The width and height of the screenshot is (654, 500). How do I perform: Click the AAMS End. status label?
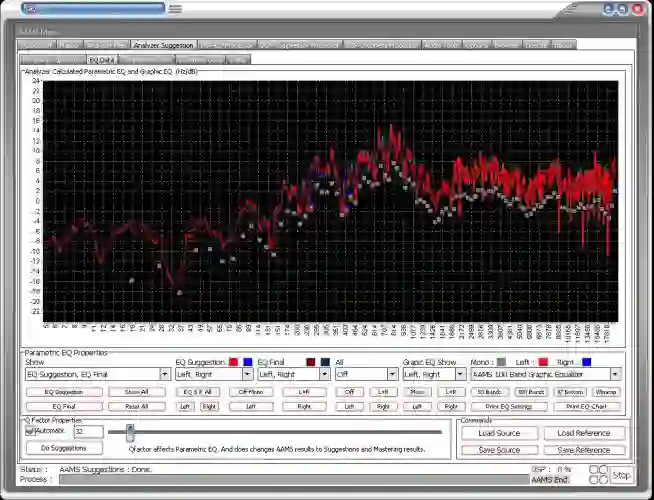coord(550,480)
